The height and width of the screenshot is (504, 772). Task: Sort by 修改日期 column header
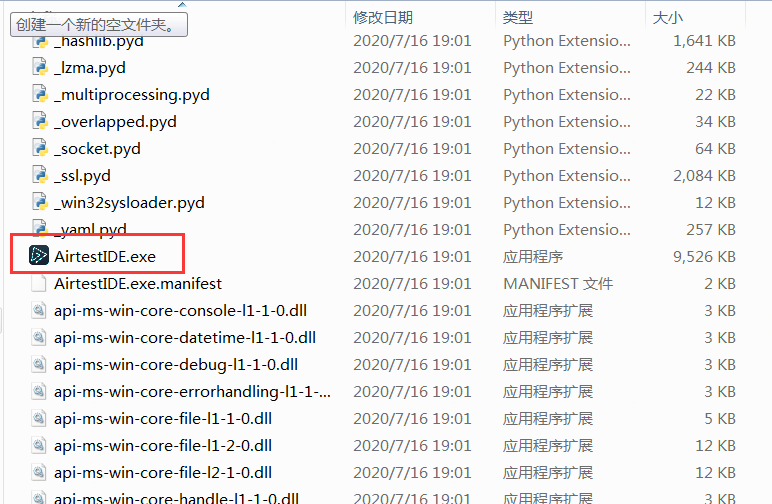coord(383,18)
